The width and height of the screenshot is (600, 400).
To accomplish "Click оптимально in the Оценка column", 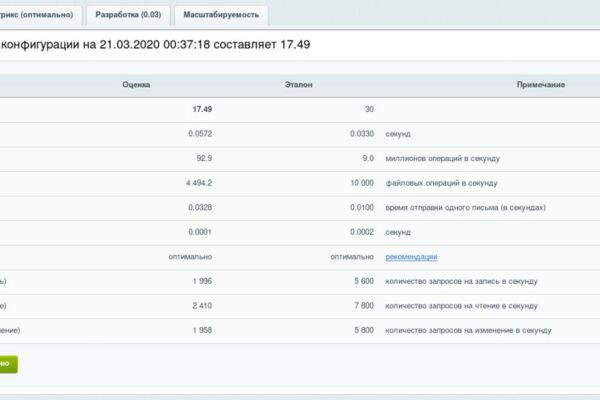I will click(x=190, y=257).
